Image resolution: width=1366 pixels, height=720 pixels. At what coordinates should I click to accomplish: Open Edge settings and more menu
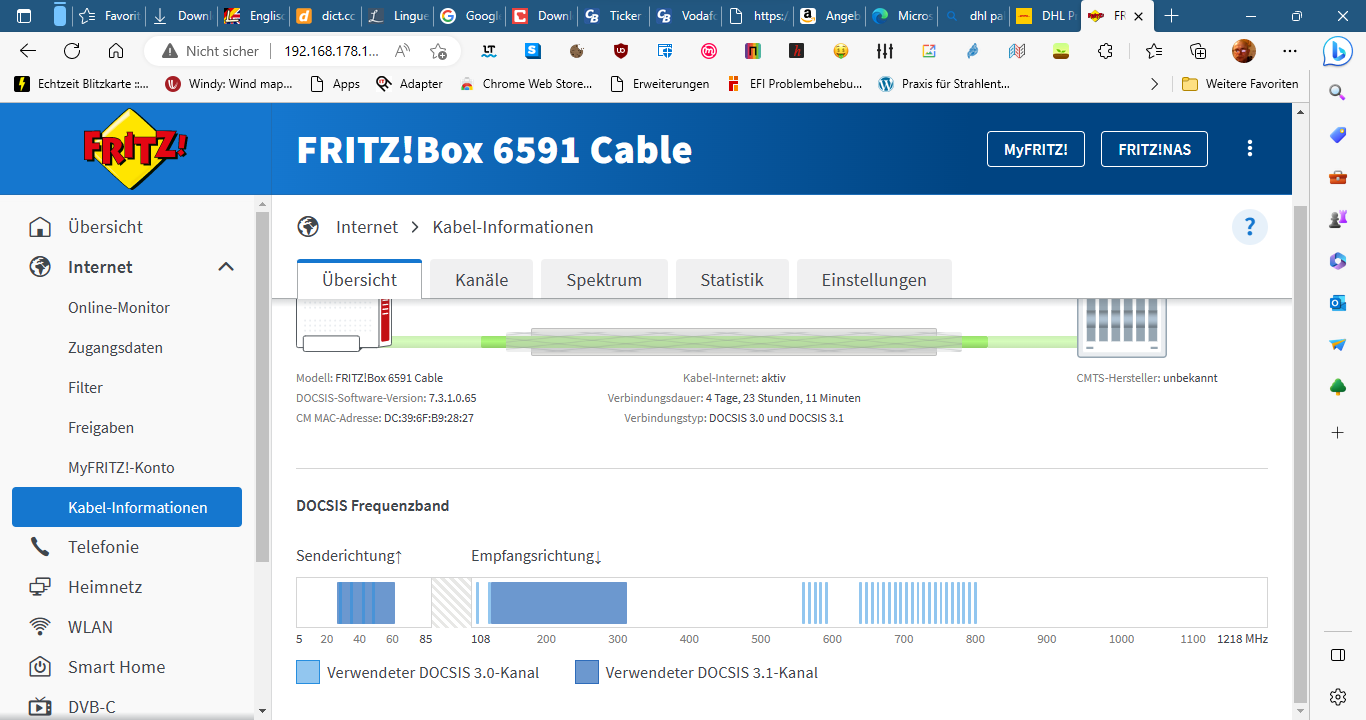pos(1290,51)
